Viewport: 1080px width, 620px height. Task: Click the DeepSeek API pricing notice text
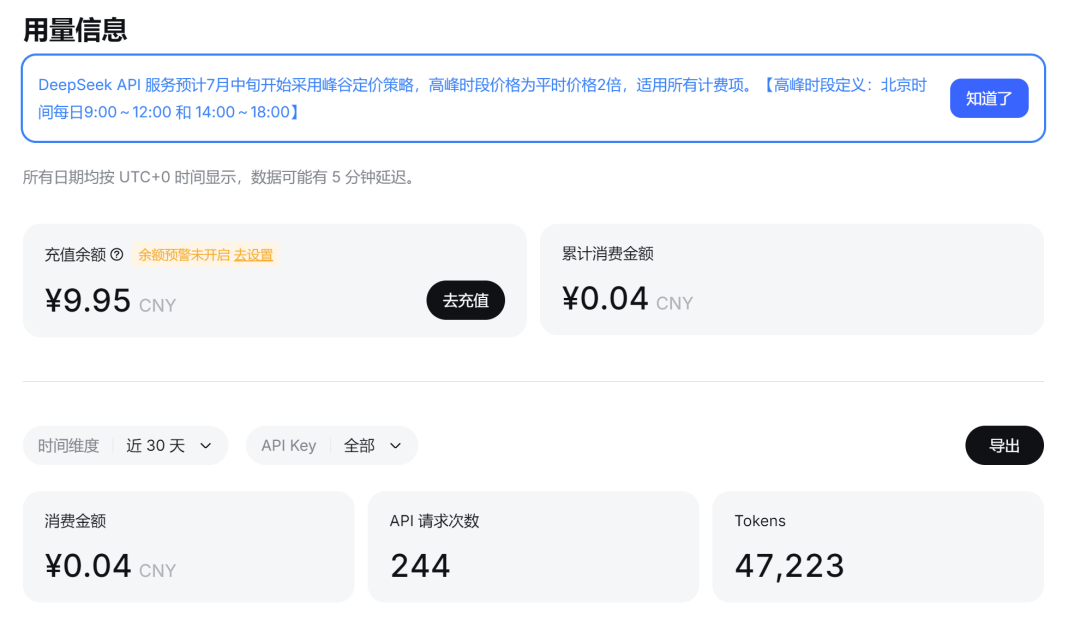pos(482,99)
